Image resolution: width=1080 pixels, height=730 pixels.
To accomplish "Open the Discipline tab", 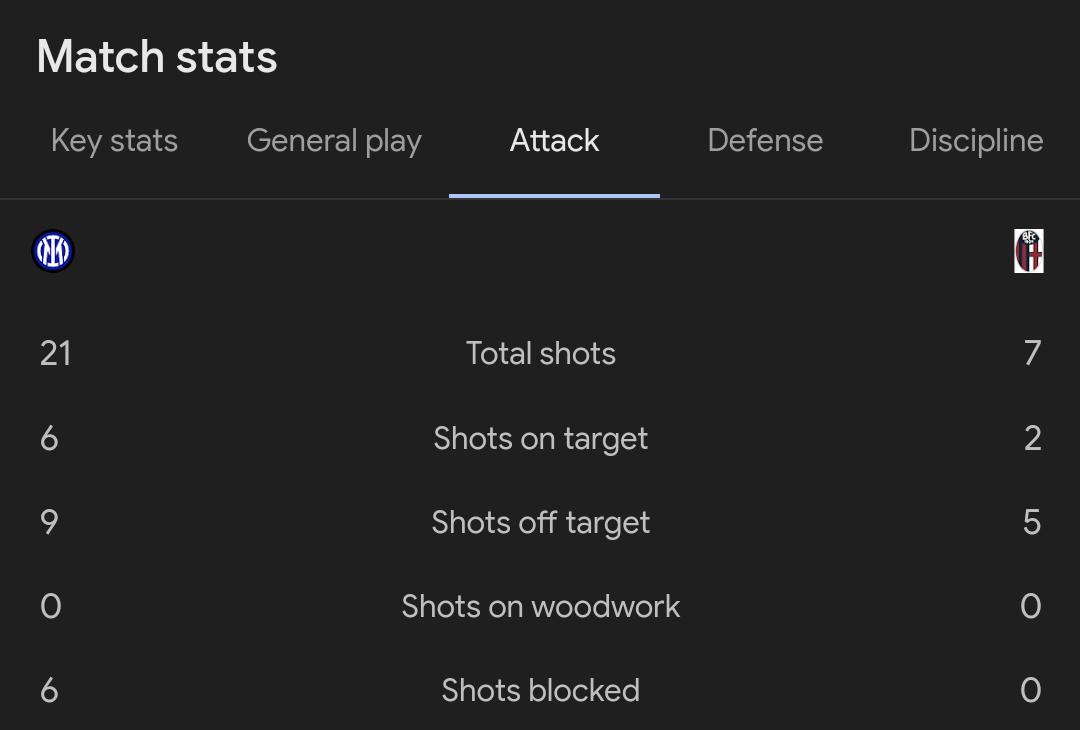I will [976, 140].
